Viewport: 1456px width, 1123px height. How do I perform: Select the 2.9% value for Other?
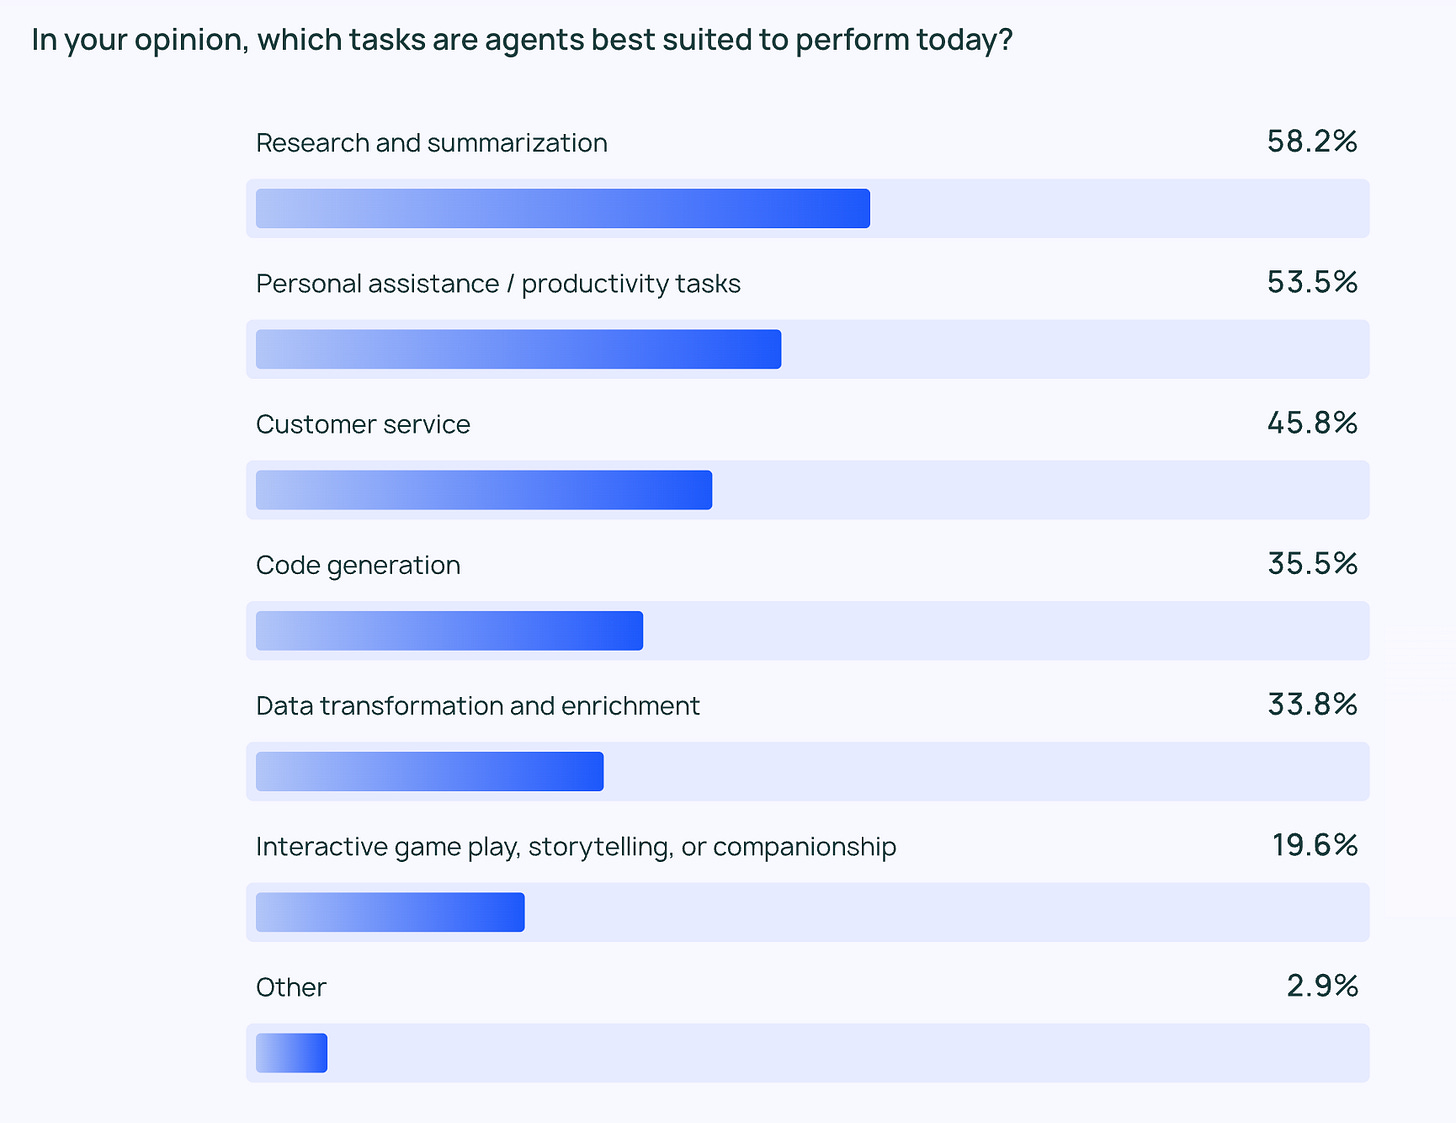[1322, 987]
